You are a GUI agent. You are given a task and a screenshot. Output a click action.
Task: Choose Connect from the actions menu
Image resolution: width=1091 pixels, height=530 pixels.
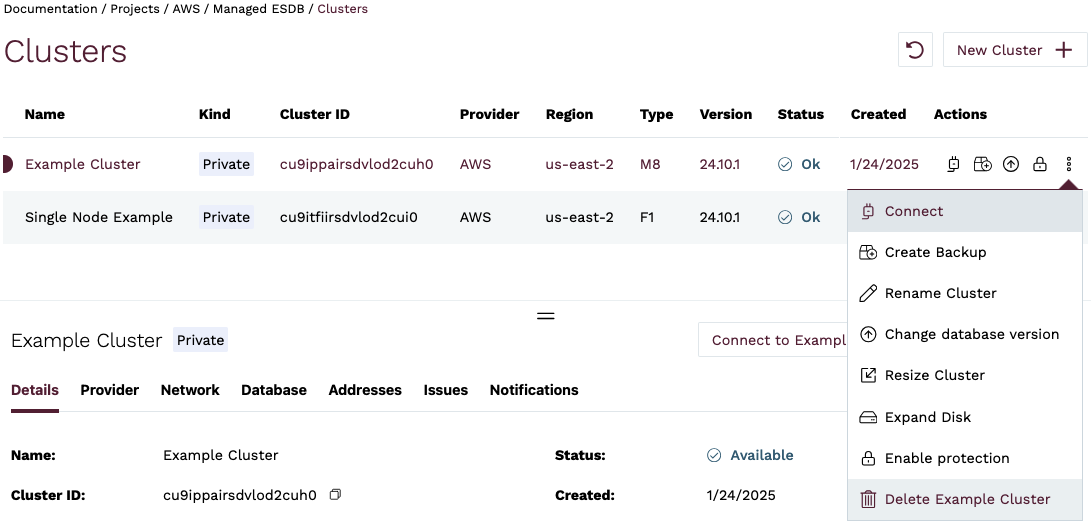pos(913,211)
